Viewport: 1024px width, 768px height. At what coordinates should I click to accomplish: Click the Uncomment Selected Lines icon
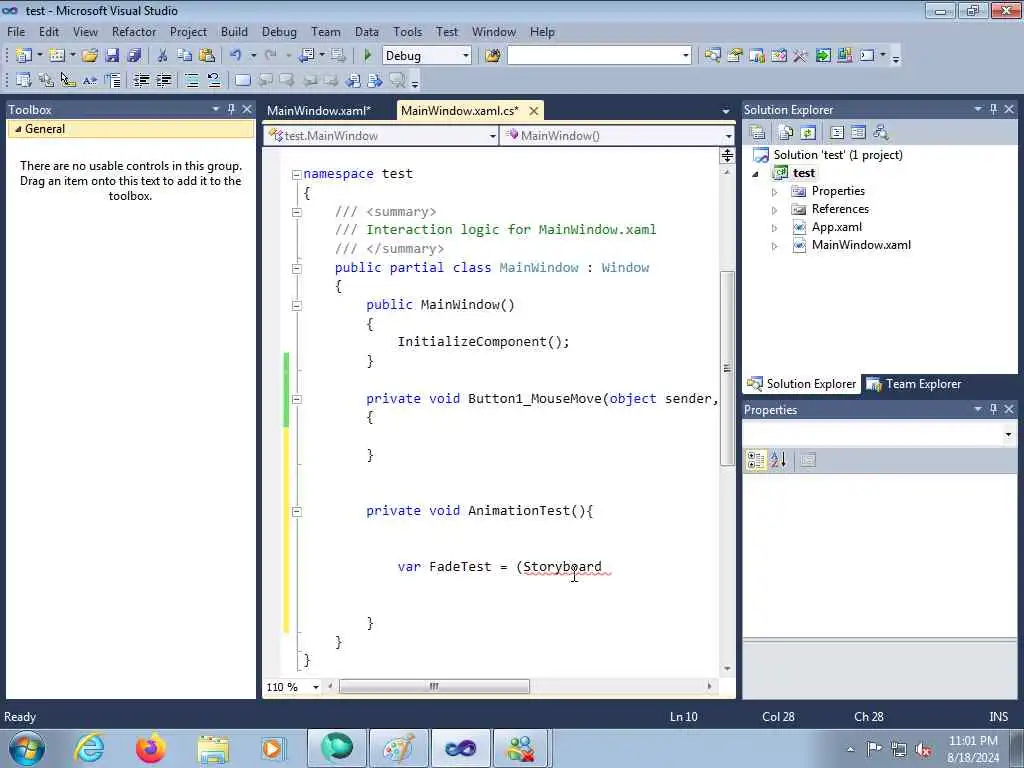click(x=214, y=80)
